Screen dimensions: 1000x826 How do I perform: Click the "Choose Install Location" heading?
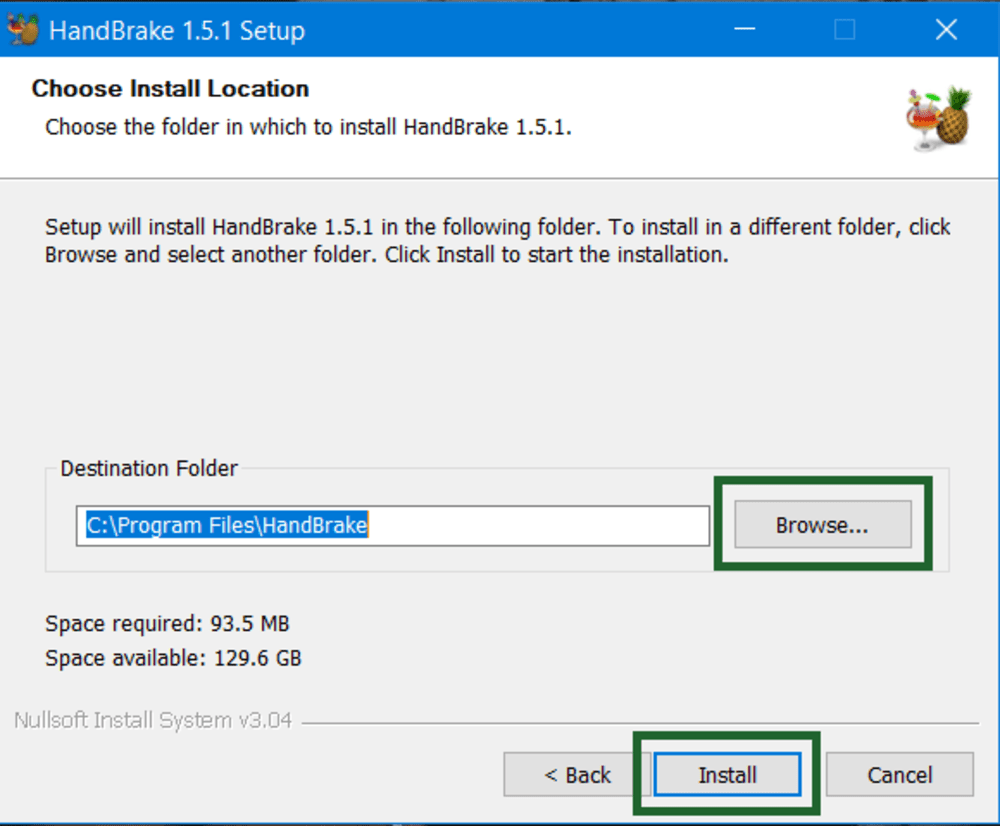tap(170, 89)
